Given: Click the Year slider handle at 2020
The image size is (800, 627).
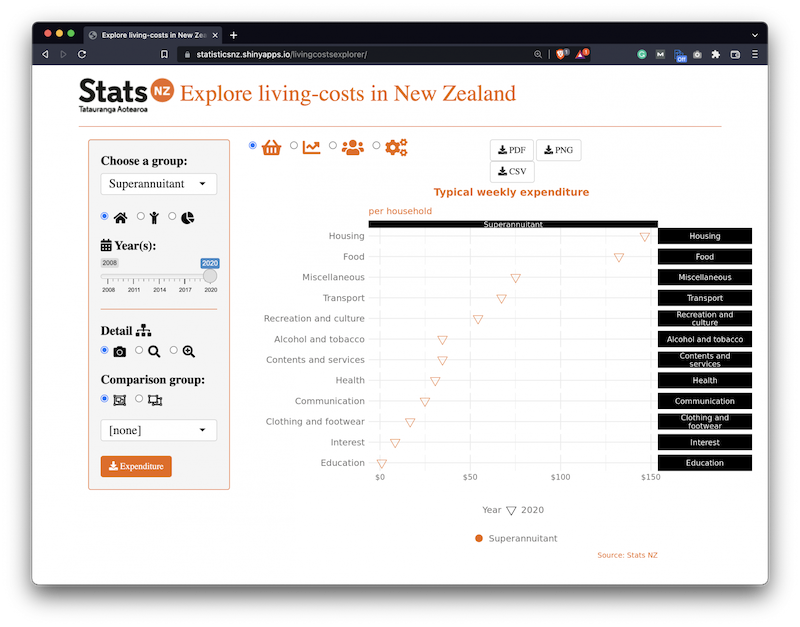Looking at the screenshot, I should click(x=210, y=276).
